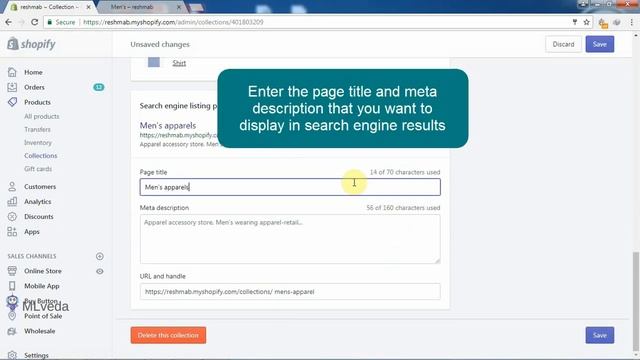Add a sales channel with plus icon
Image resolution: width=640 pixels, height=360 pixels.
click(100, 256)
